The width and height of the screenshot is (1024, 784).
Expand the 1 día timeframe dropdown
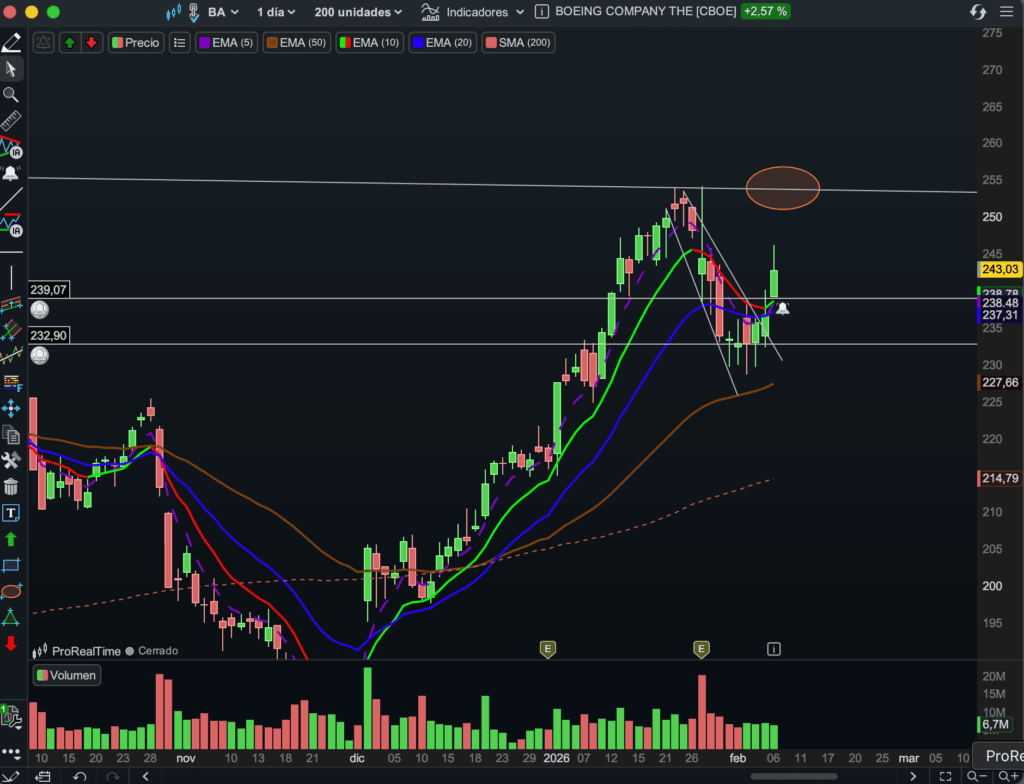click(x=276, y=12)
